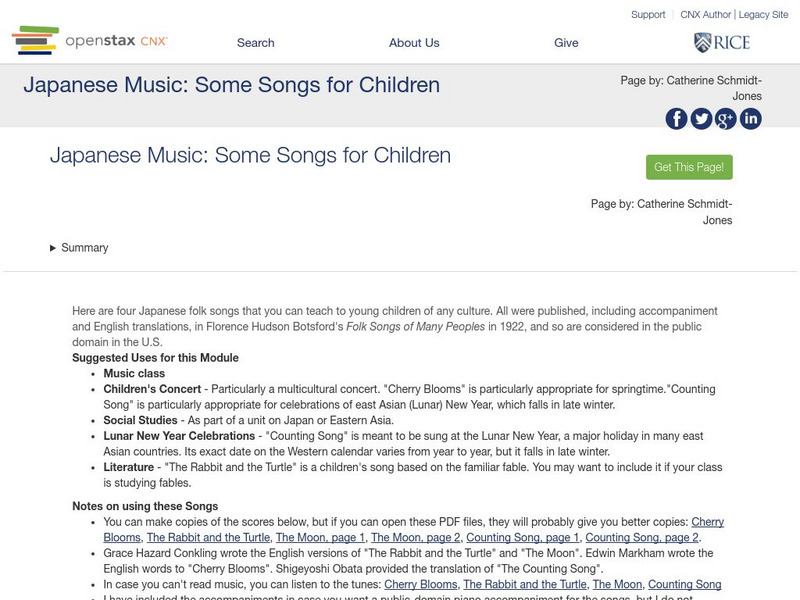Open the Support link
The image size is (800, 600).
(648, 15)
